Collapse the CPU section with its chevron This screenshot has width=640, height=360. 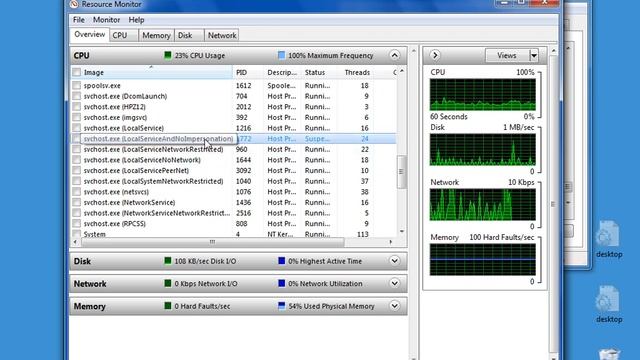[394, 55]
